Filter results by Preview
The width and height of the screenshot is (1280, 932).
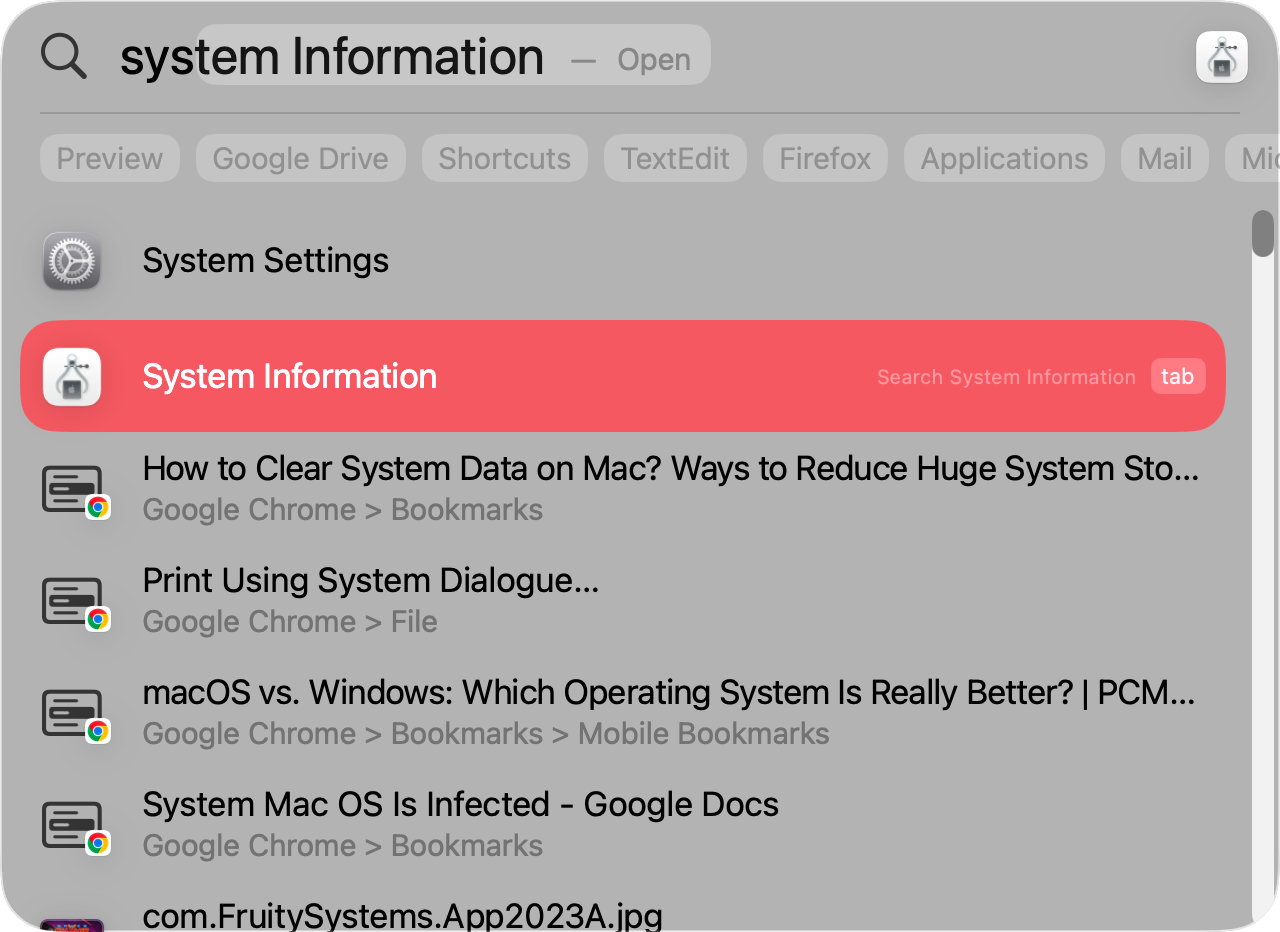tap(109, 157)
